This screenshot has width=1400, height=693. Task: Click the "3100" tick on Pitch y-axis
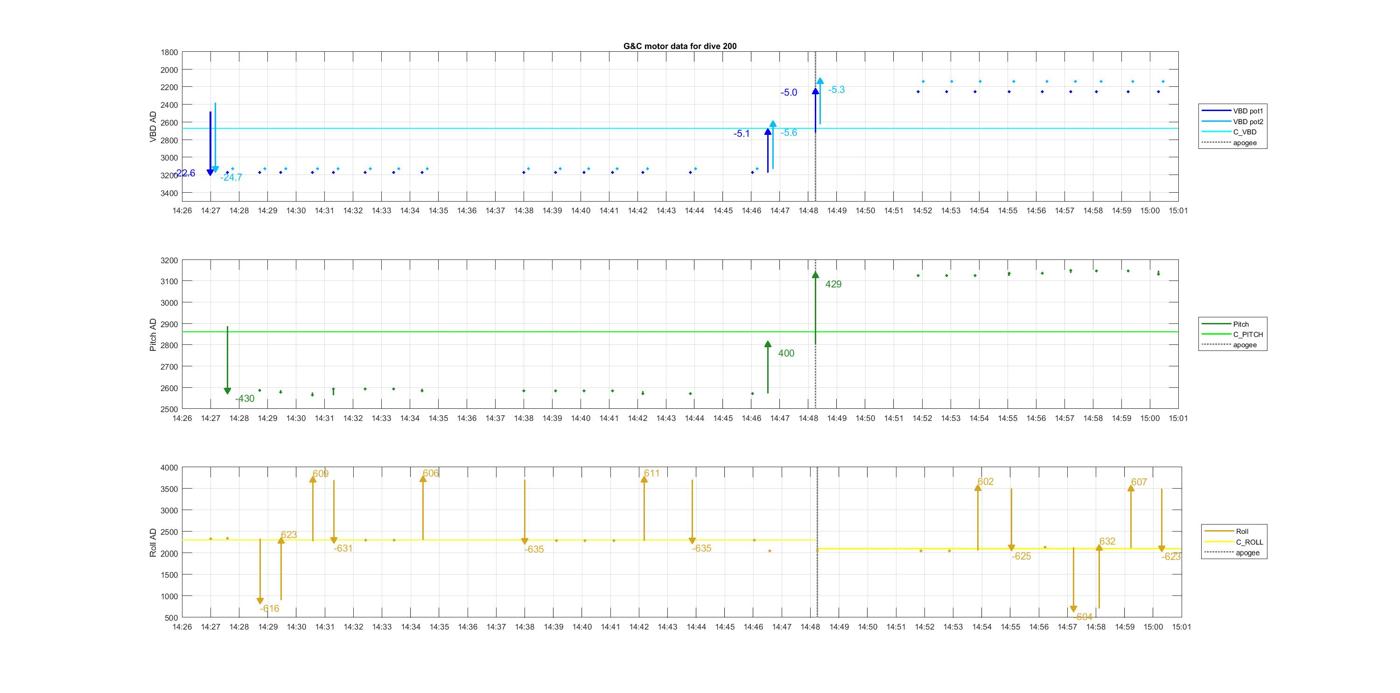pyautogui.click(x=169, y=282)
